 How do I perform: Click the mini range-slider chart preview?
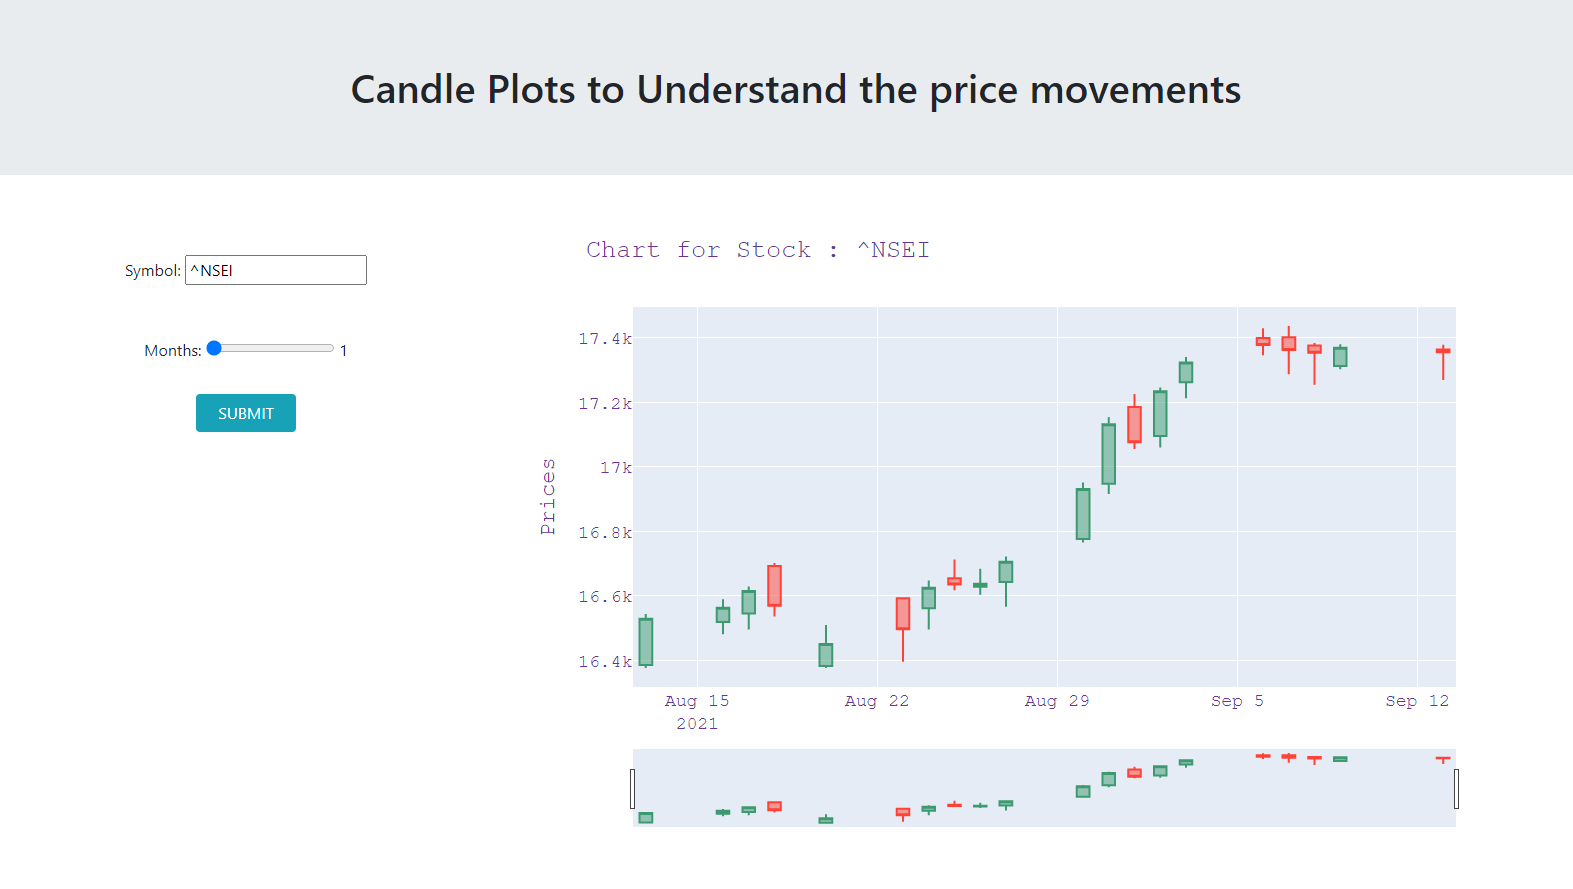(x=1044, y=788)
